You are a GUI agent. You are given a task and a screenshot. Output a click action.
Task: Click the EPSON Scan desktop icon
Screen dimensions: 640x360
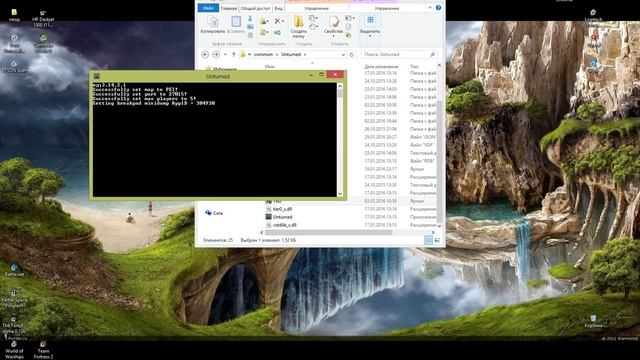tap(14, 66)
